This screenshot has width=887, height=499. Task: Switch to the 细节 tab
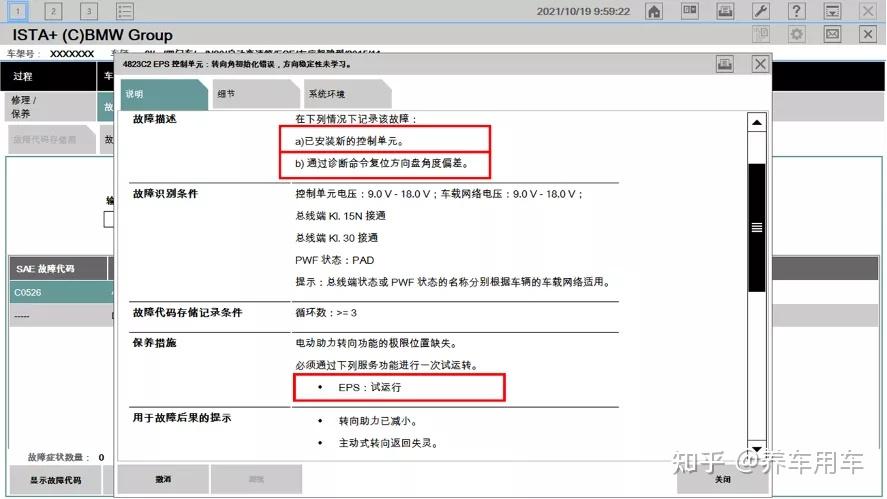(x=256, y=94)
